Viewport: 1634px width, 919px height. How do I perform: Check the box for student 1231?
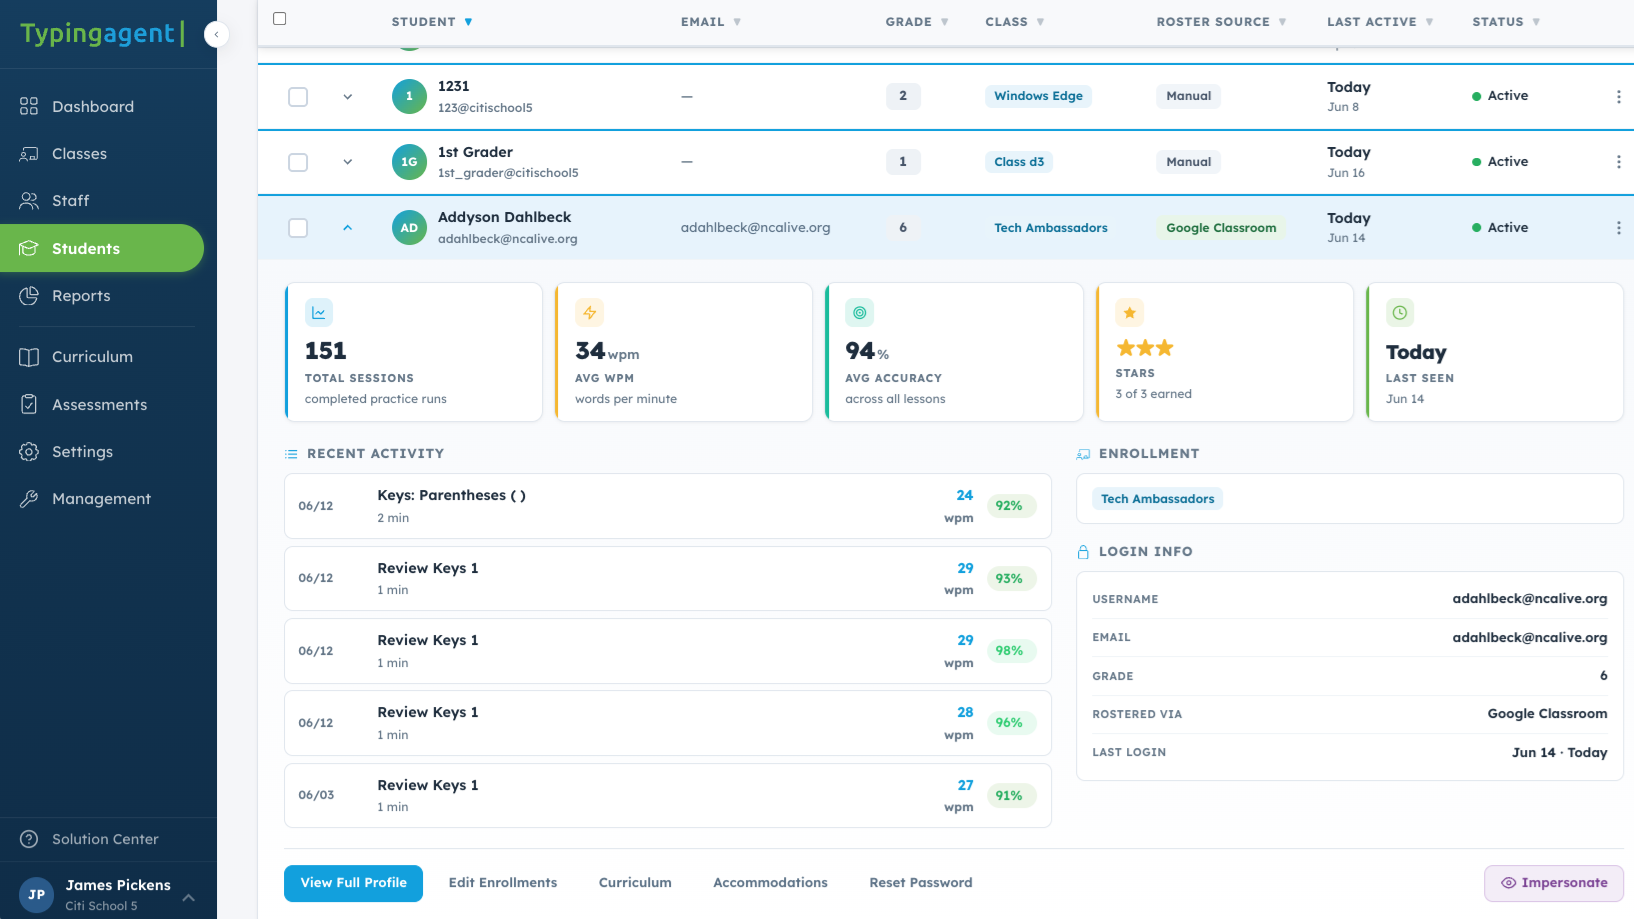[298, 97]
